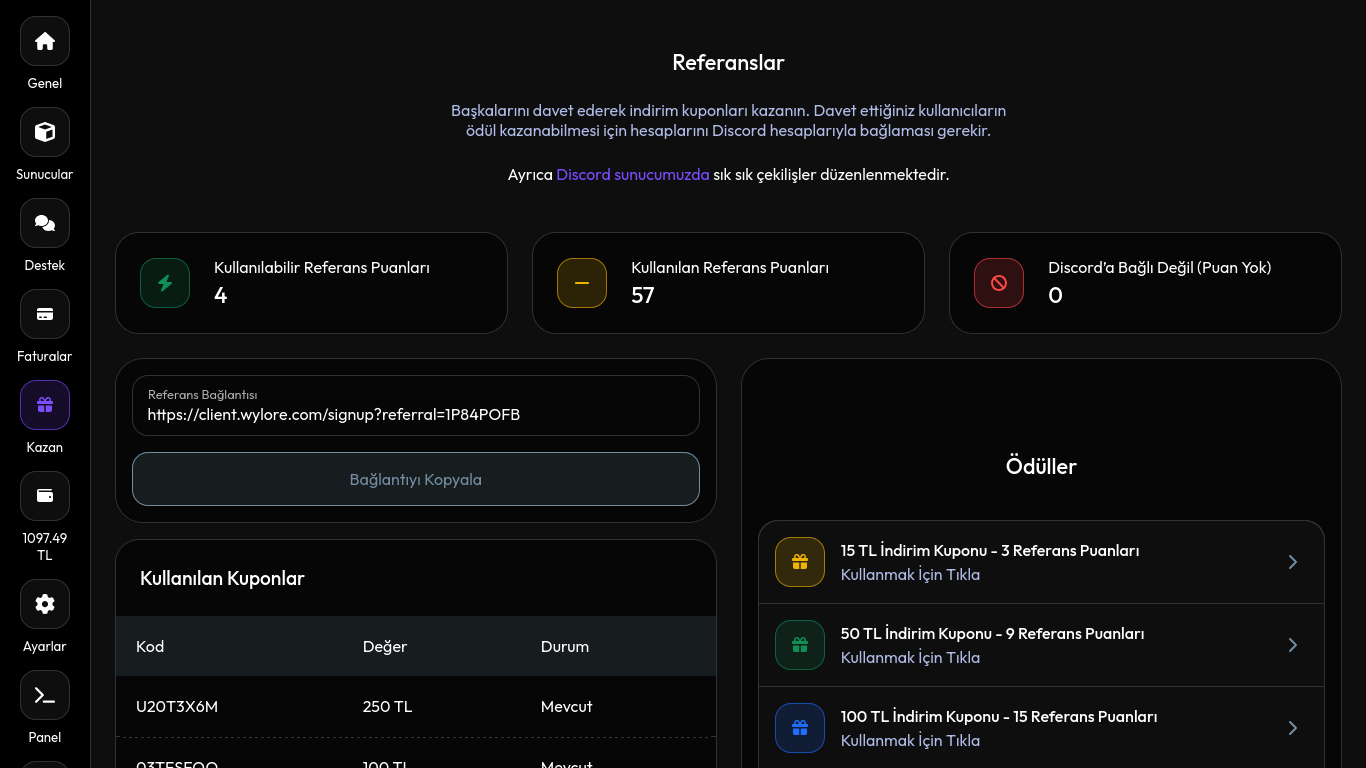Viewport: 1366px width, 768px height.
Task: Expand the 100 TL coupon reward chevron
Action: (1292, 728)
